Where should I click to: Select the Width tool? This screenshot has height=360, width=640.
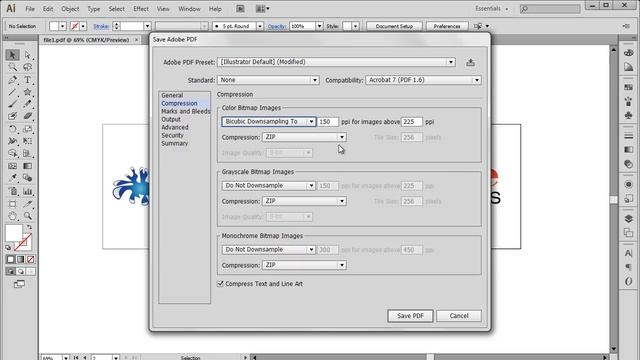tap(12, 141)
